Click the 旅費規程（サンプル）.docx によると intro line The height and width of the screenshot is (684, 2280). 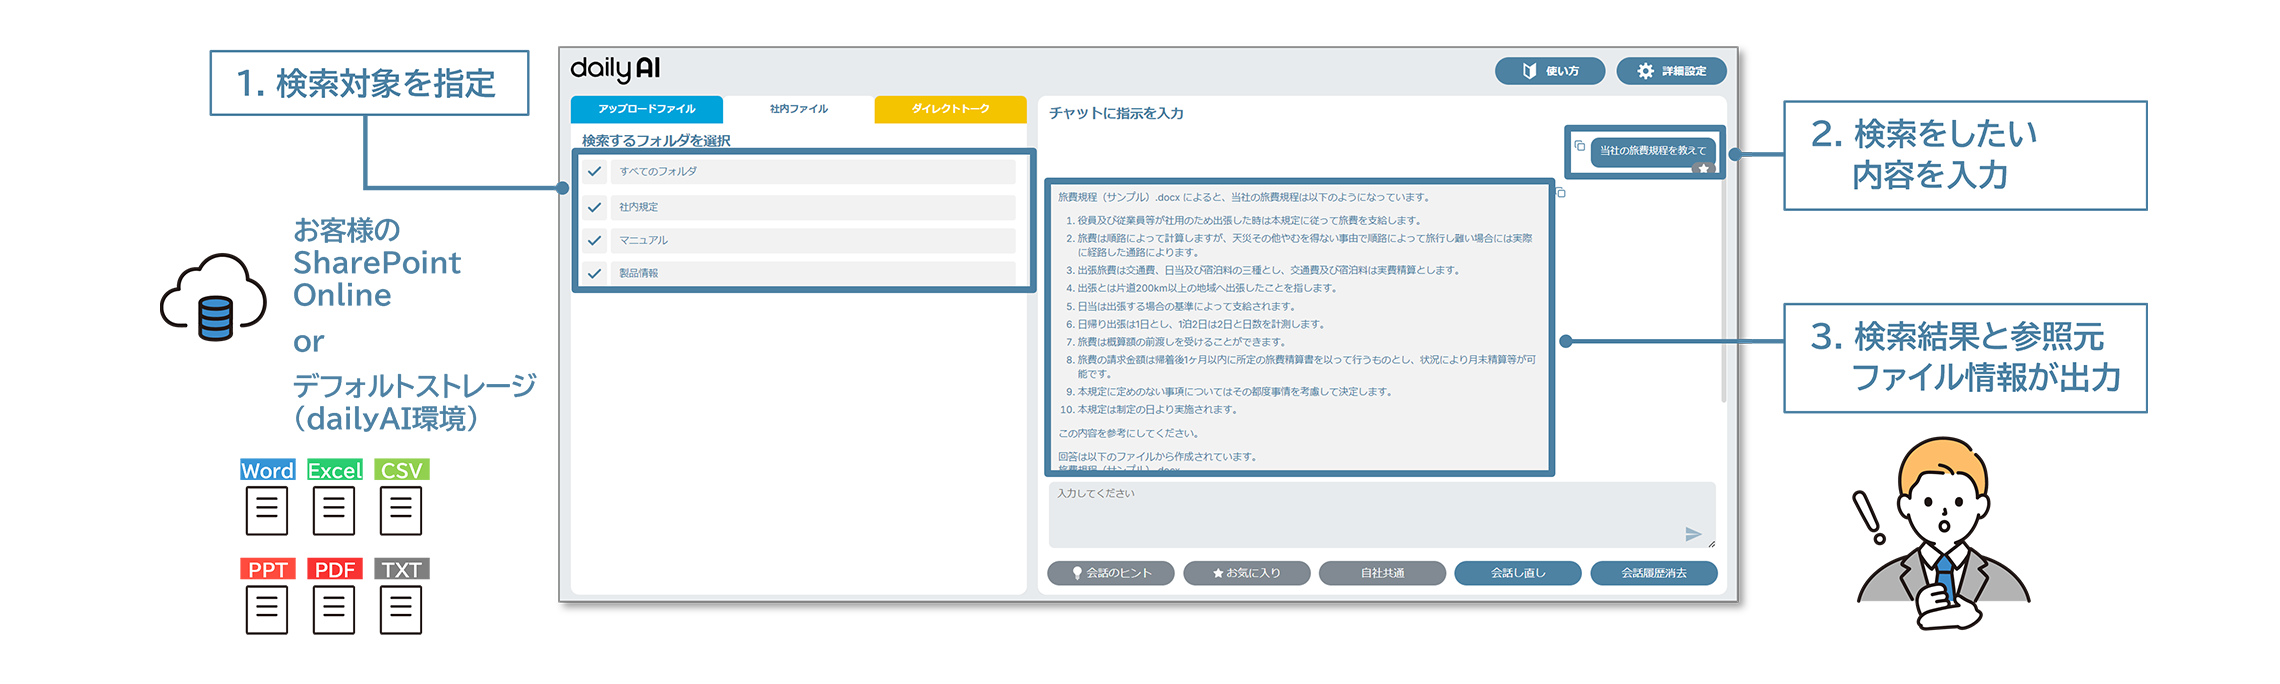pyautogui.click(x=1245, y=197)
